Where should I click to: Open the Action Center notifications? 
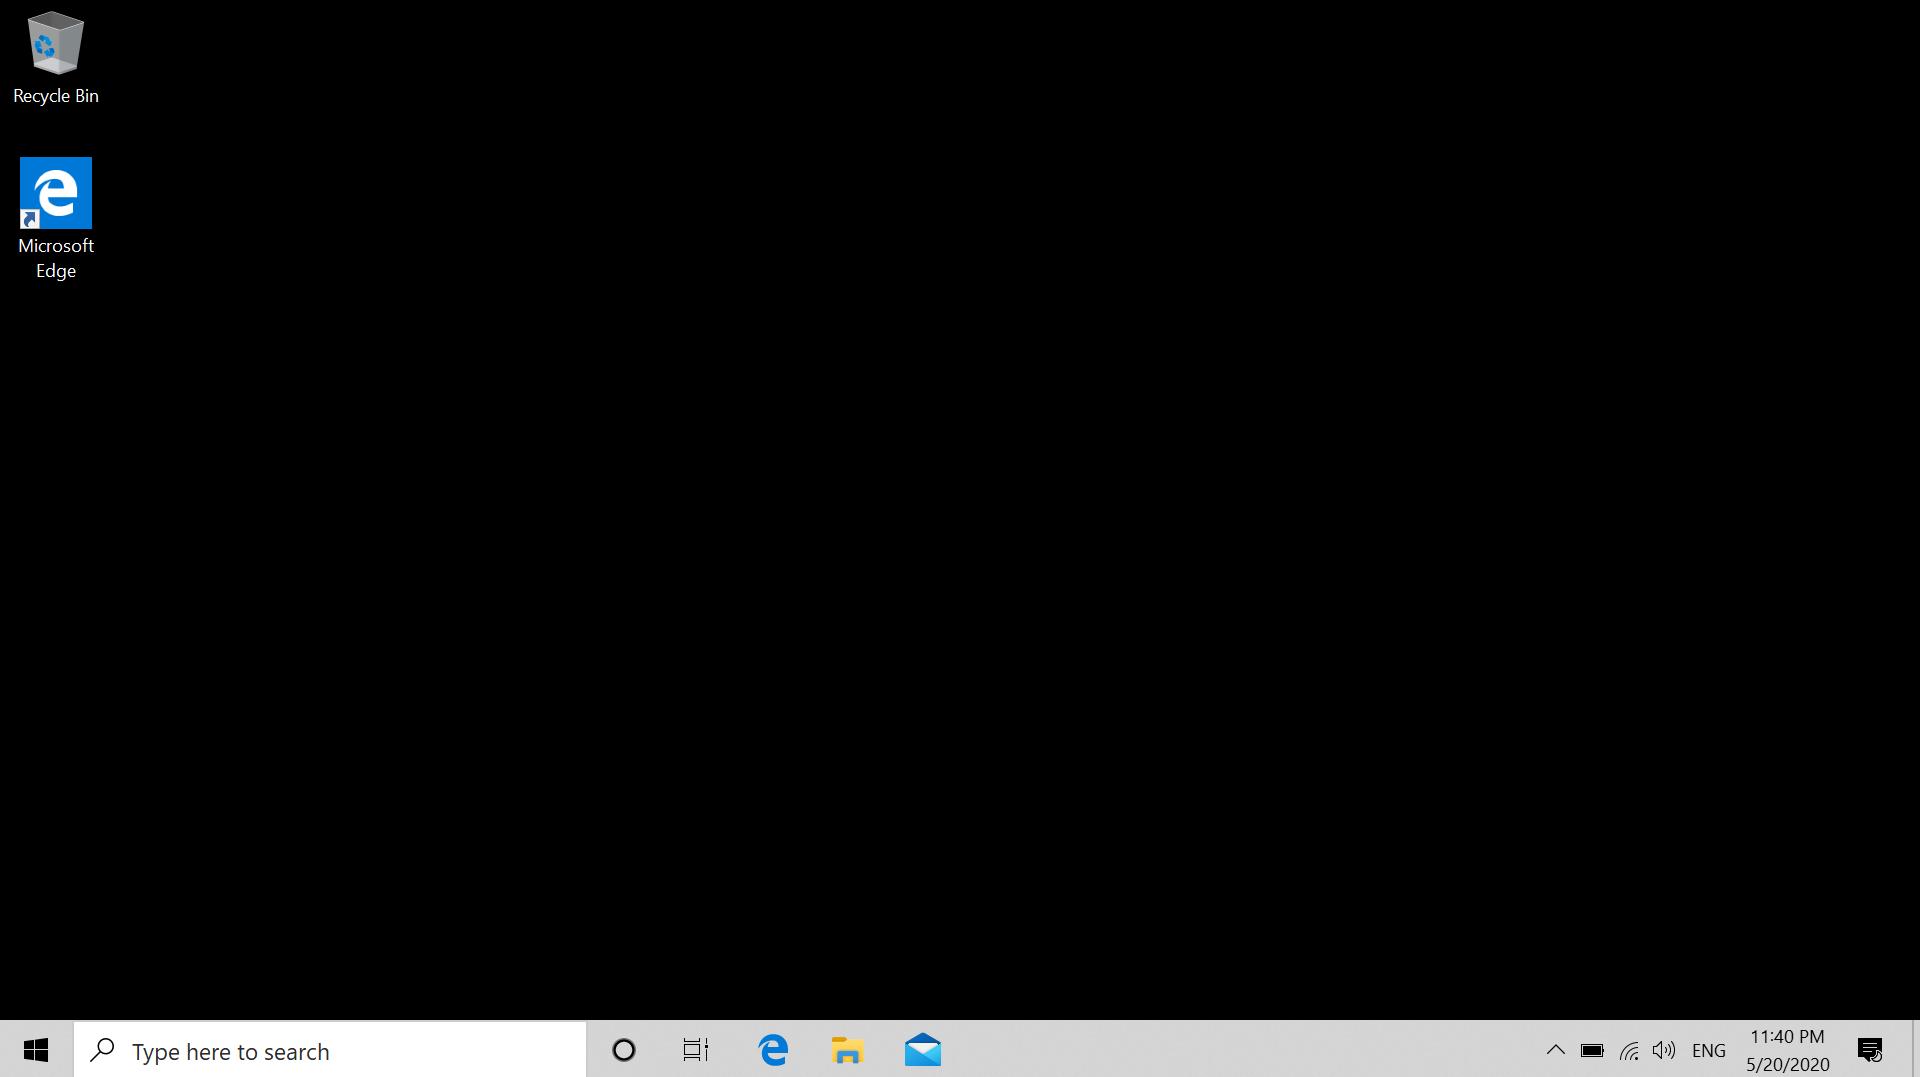coord(1870,1050)
